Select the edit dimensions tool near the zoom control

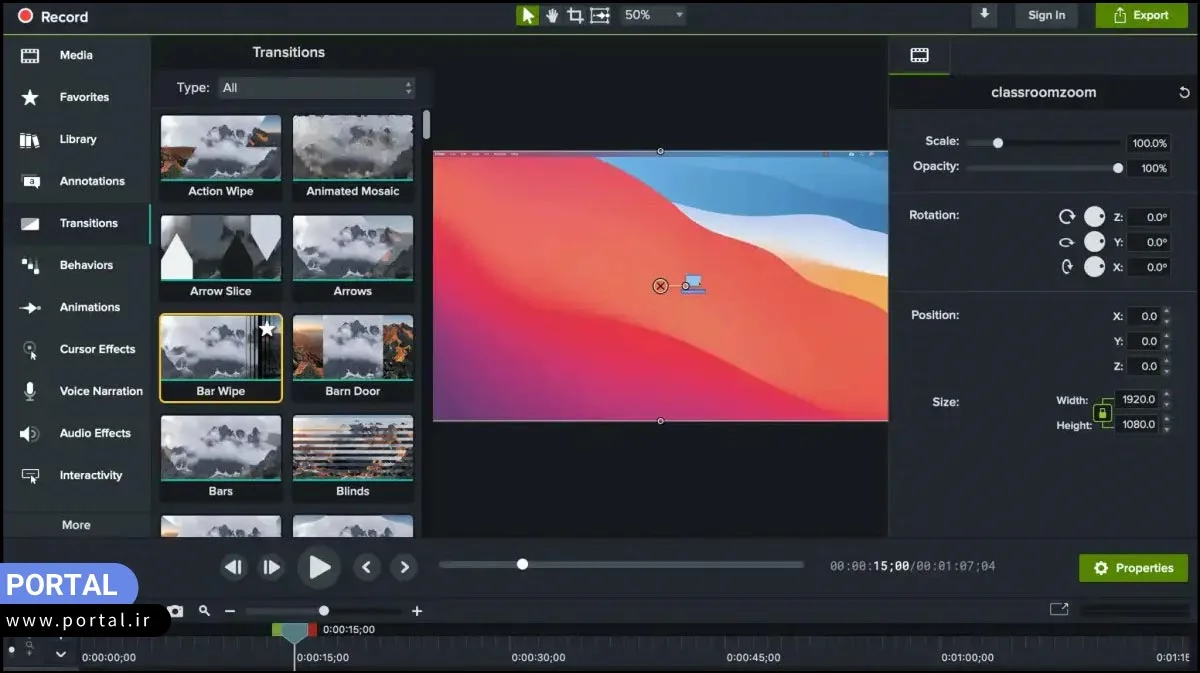tap(599, 15)
